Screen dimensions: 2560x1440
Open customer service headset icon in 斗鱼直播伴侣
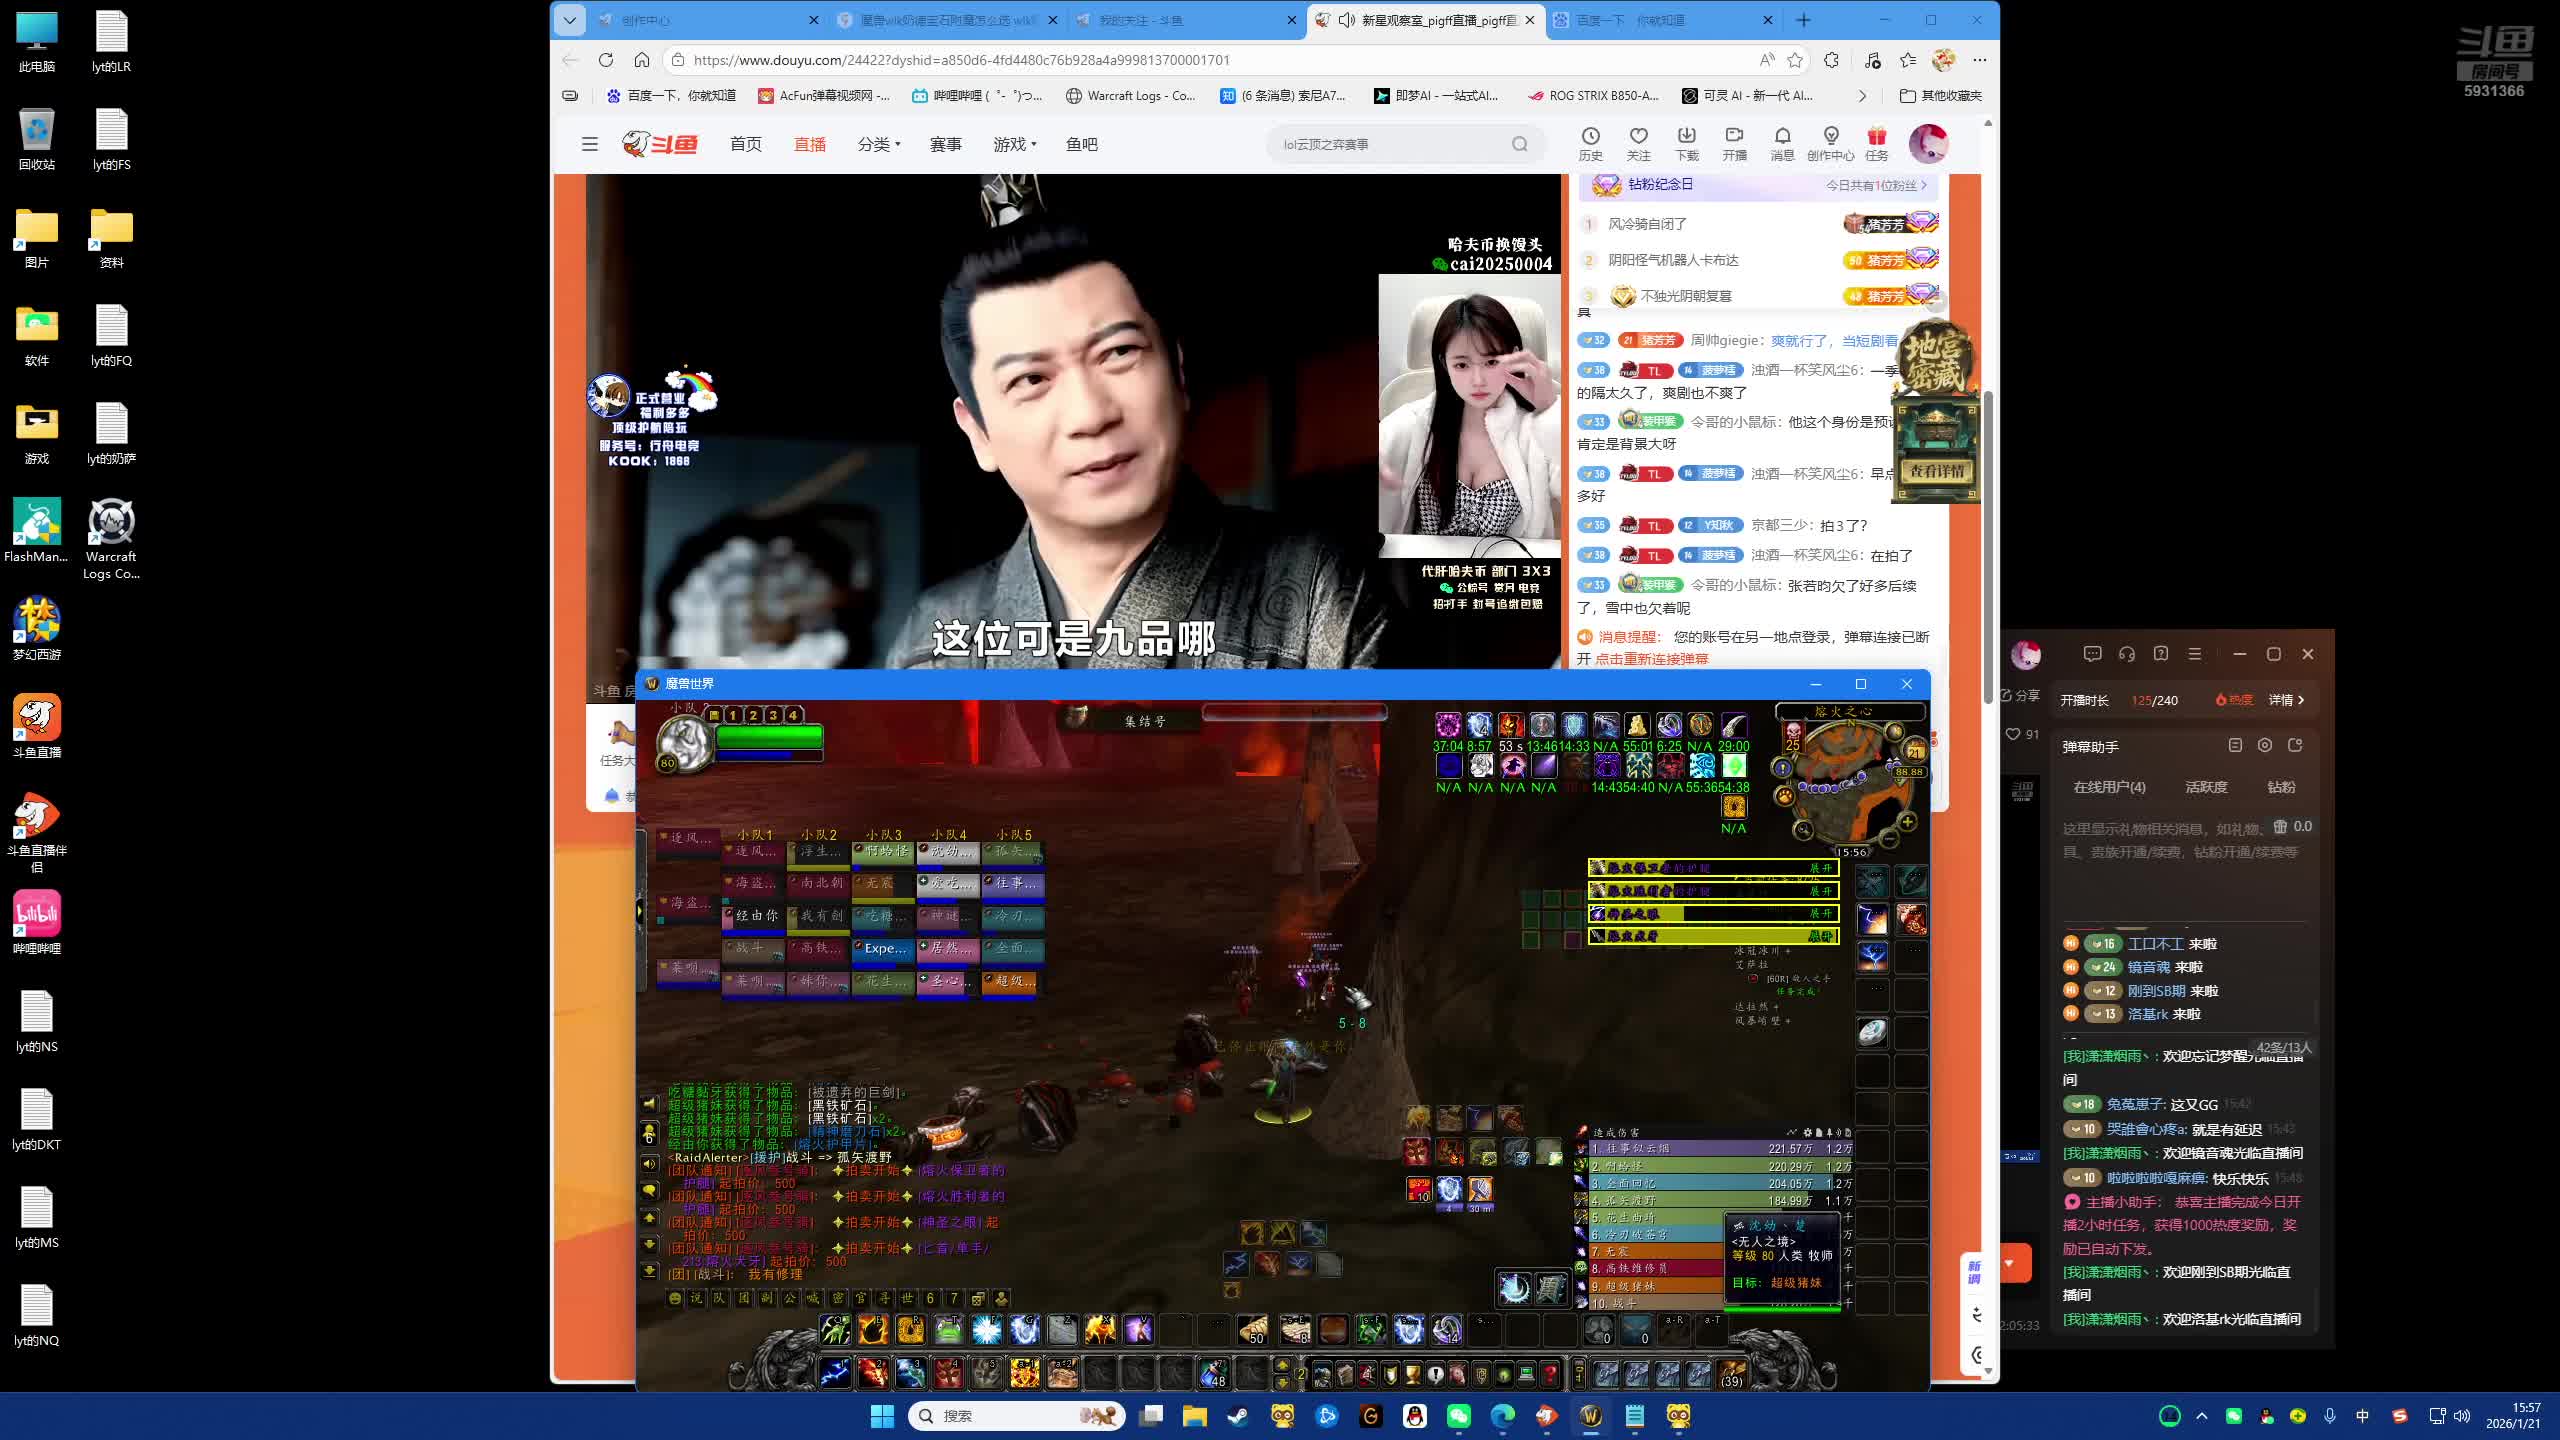2127,654
